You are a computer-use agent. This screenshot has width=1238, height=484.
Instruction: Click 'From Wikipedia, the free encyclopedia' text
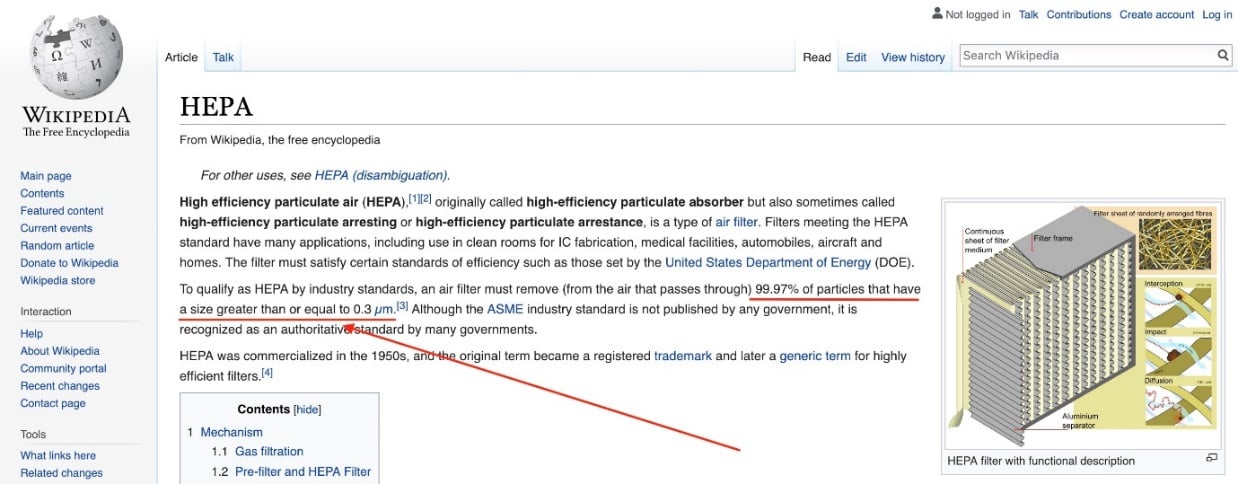coord(280,140)
